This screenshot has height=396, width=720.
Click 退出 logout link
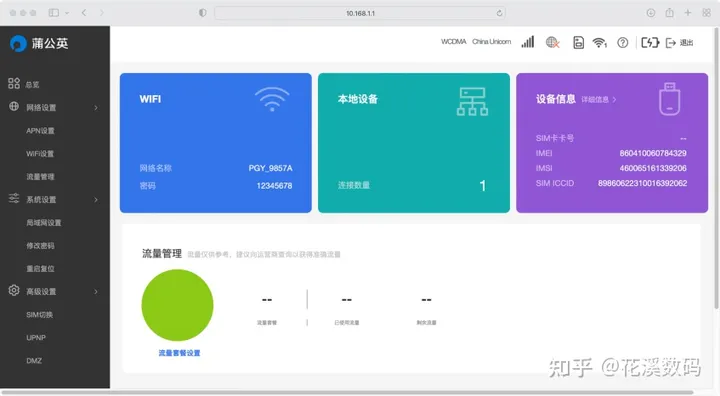pos(686,43)
